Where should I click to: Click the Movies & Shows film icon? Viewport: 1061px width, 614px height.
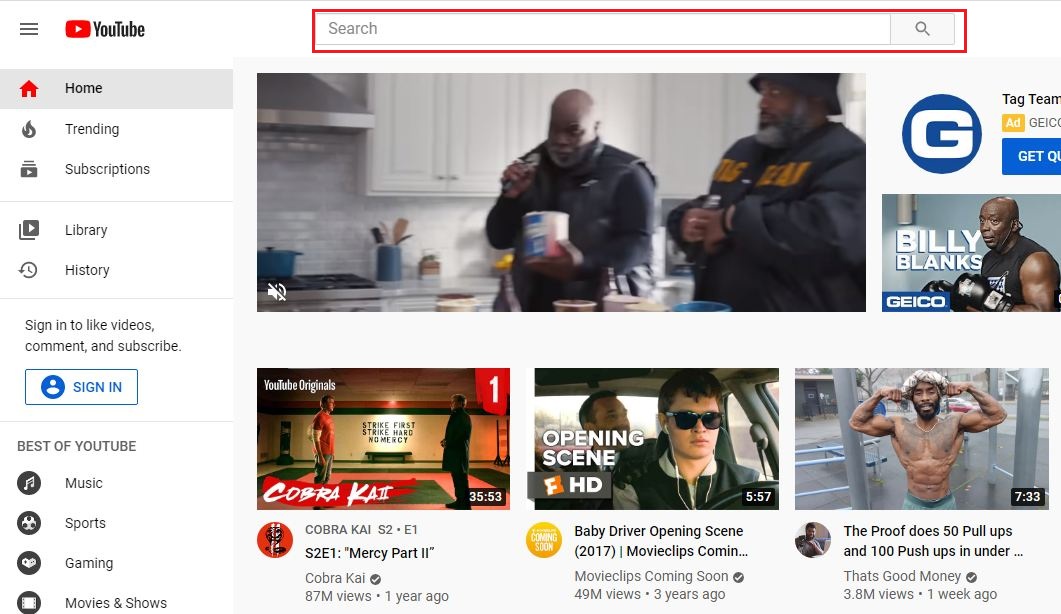(x=28, y=602)
